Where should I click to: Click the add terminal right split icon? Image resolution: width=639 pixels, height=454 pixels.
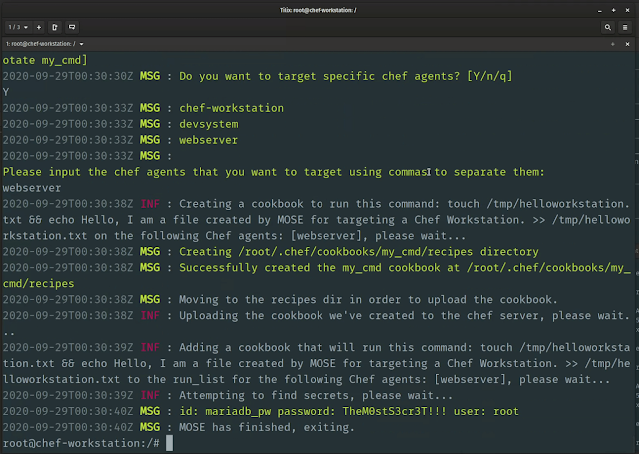coord(55,27)
